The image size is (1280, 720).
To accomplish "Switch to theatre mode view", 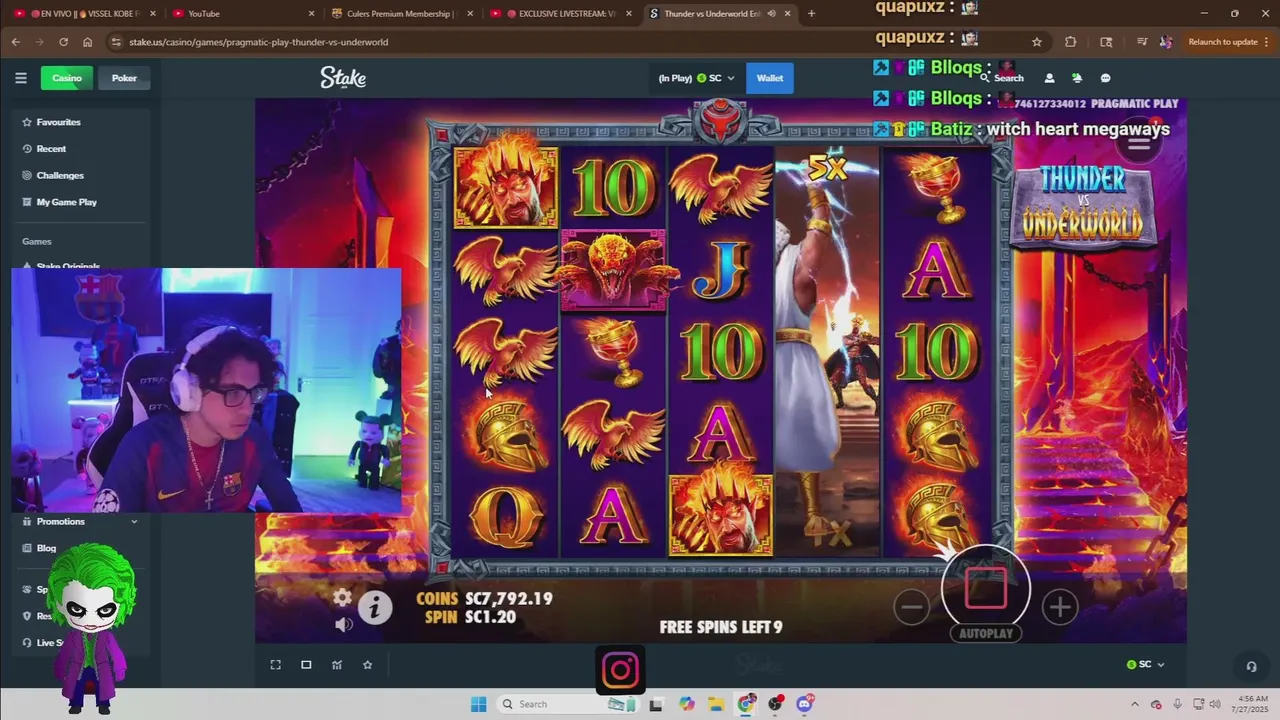I will [306, 664].
